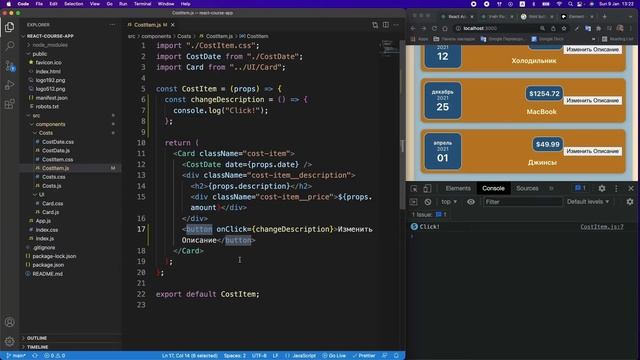The image size is (640, 360).
Task: Click Изменить Описание button on Холодильник card
Action: pos(593,49)
